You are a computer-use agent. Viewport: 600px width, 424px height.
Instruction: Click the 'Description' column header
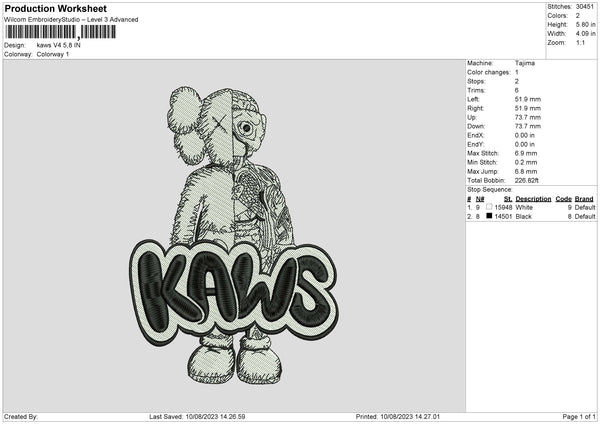tap(533, 199)
